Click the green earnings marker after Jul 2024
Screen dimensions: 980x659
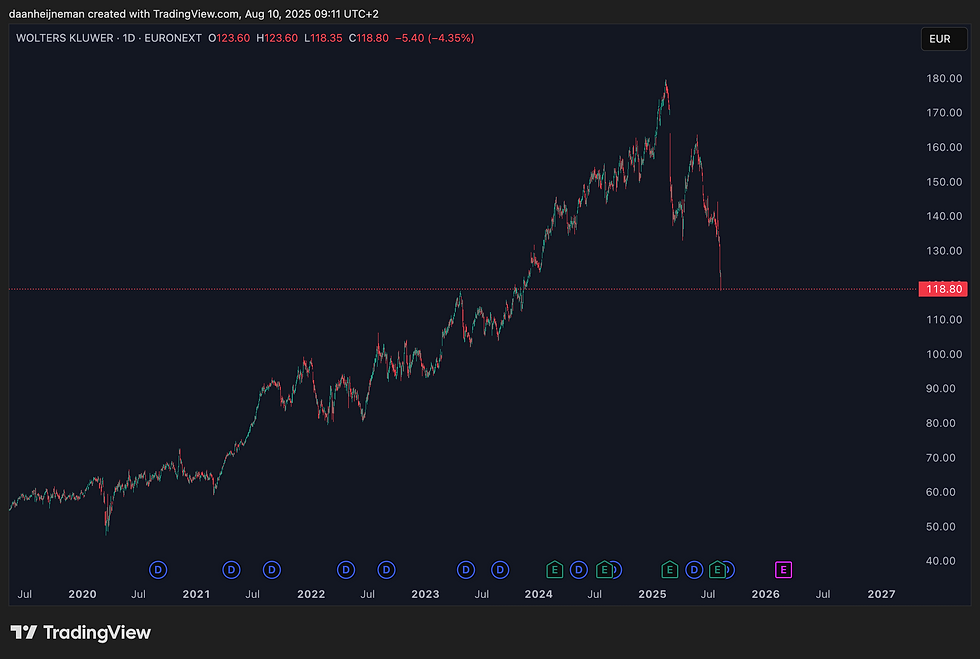click(x=604, y=570)
